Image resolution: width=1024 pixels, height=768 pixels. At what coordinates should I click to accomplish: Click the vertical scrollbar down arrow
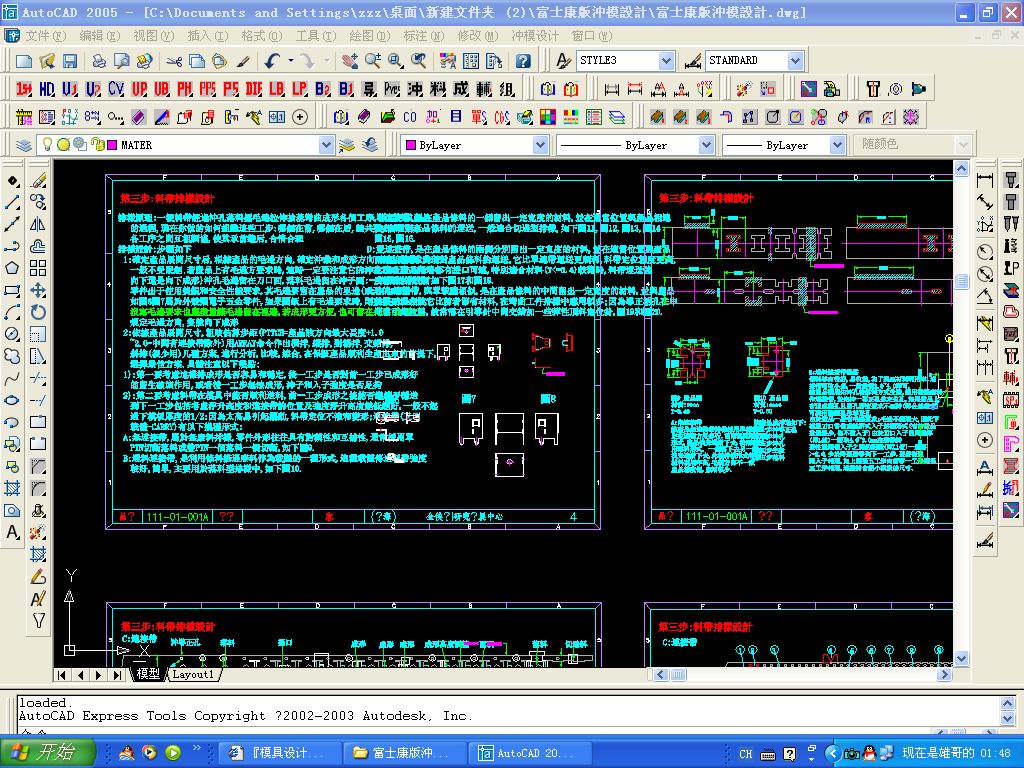[x=961, y=658]
